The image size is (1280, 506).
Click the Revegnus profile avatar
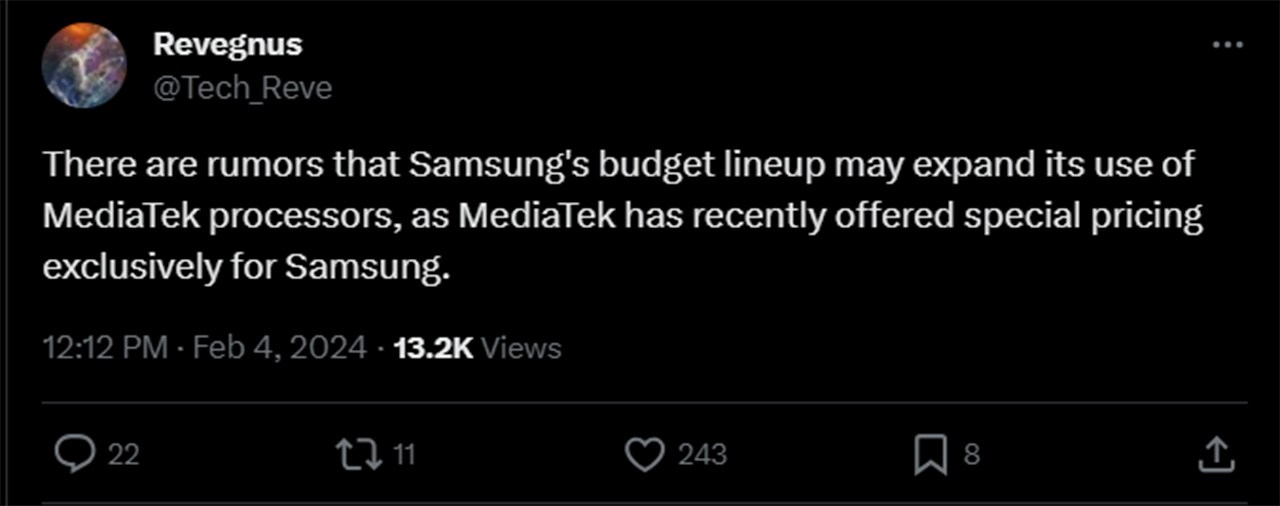point(84,66)
